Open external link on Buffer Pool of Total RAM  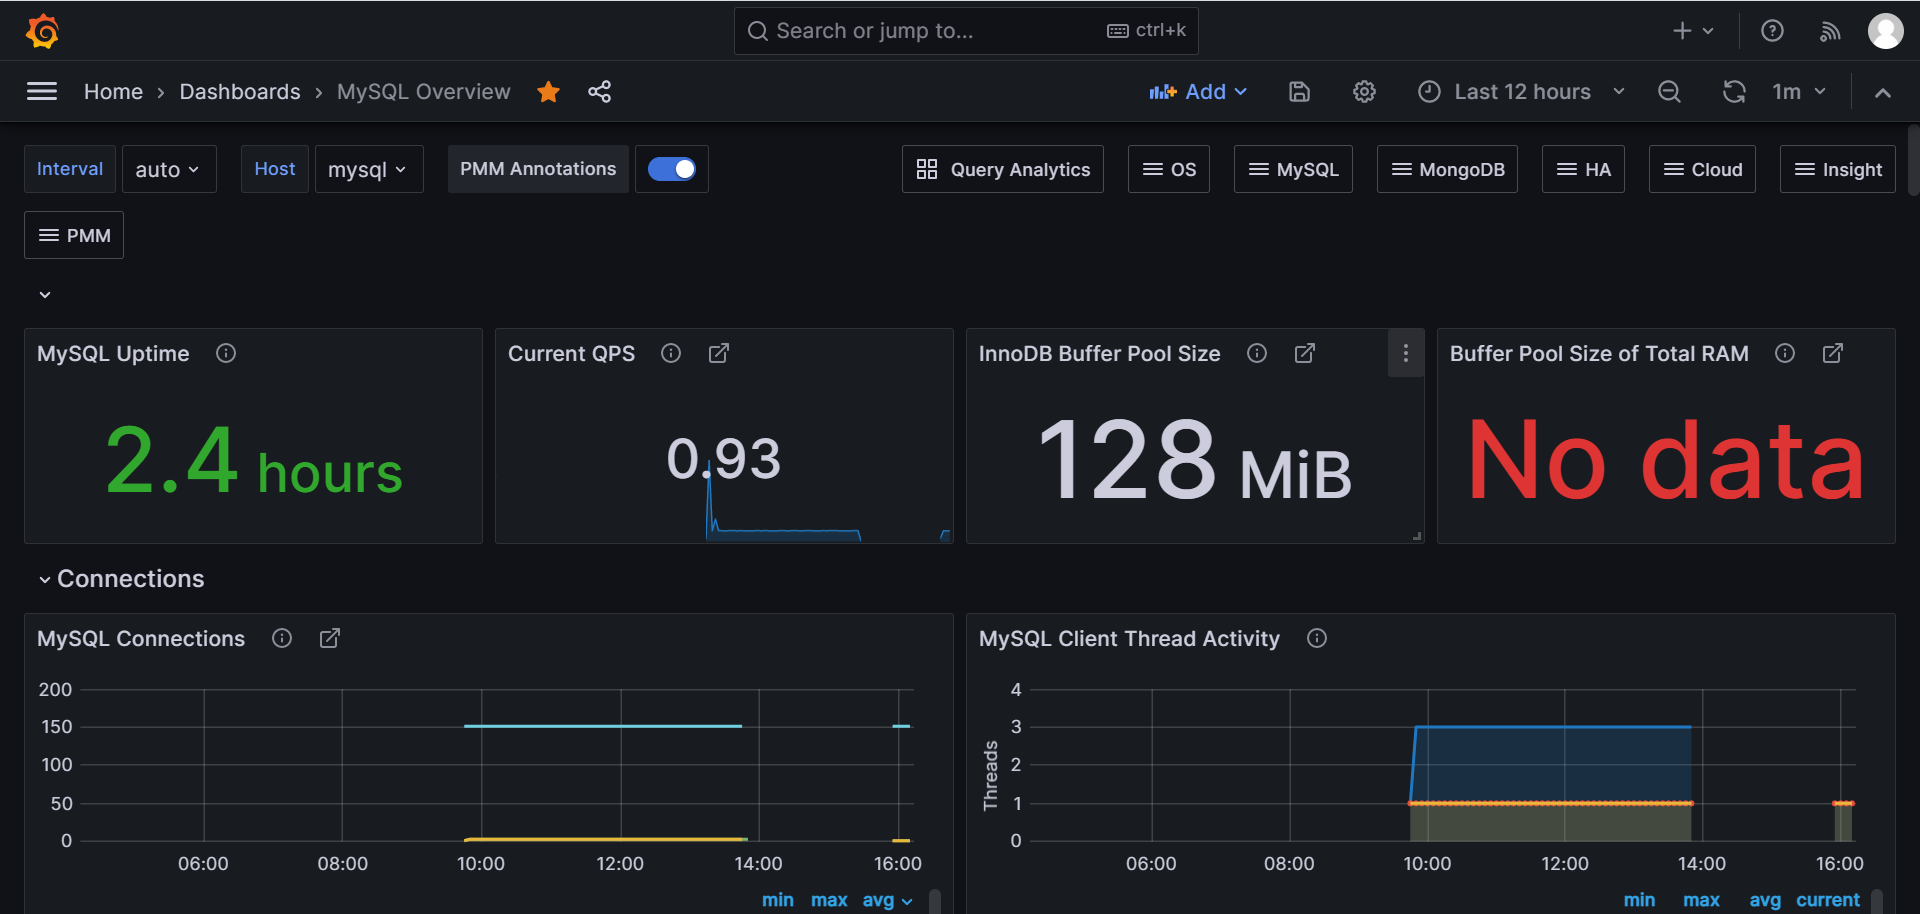tap(1833, 353)
